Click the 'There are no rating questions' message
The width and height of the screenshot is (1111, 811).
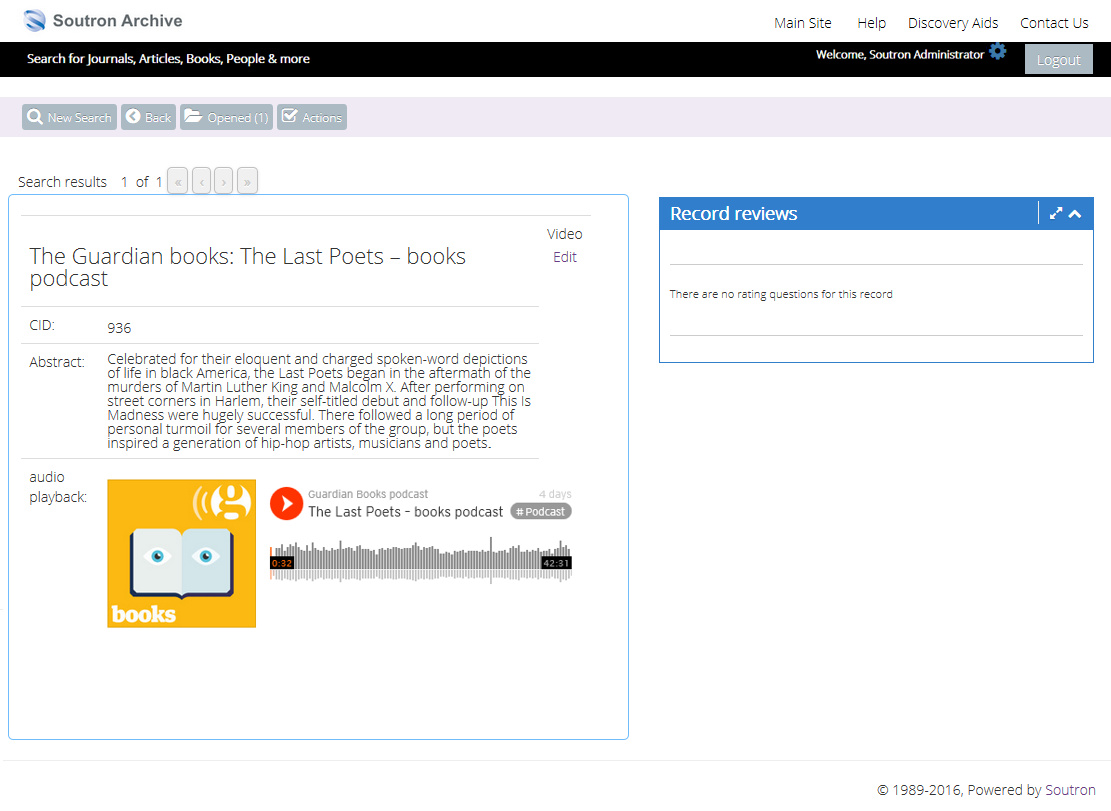pyautogui.click(x=781, y=294)
